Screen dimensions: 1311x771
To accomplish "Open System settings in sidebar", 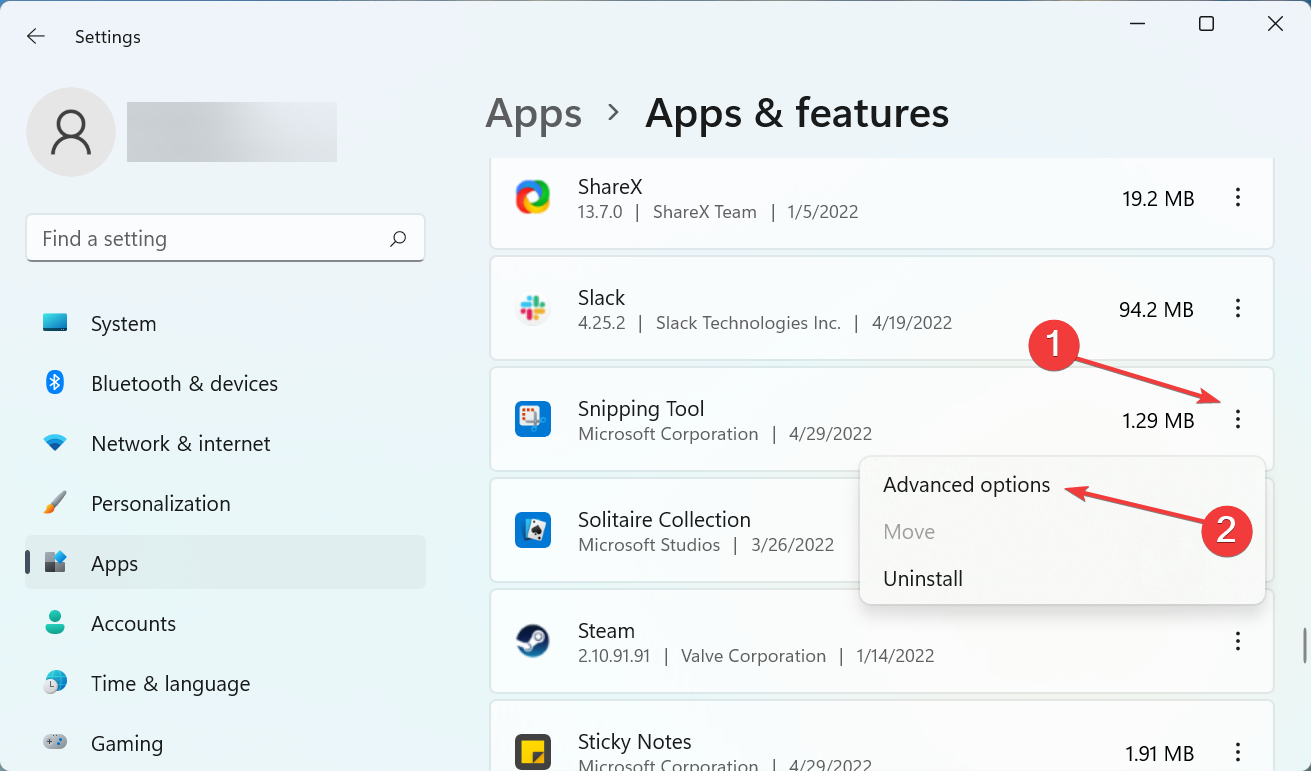I will pyautogui.click(x=123, y=323).
